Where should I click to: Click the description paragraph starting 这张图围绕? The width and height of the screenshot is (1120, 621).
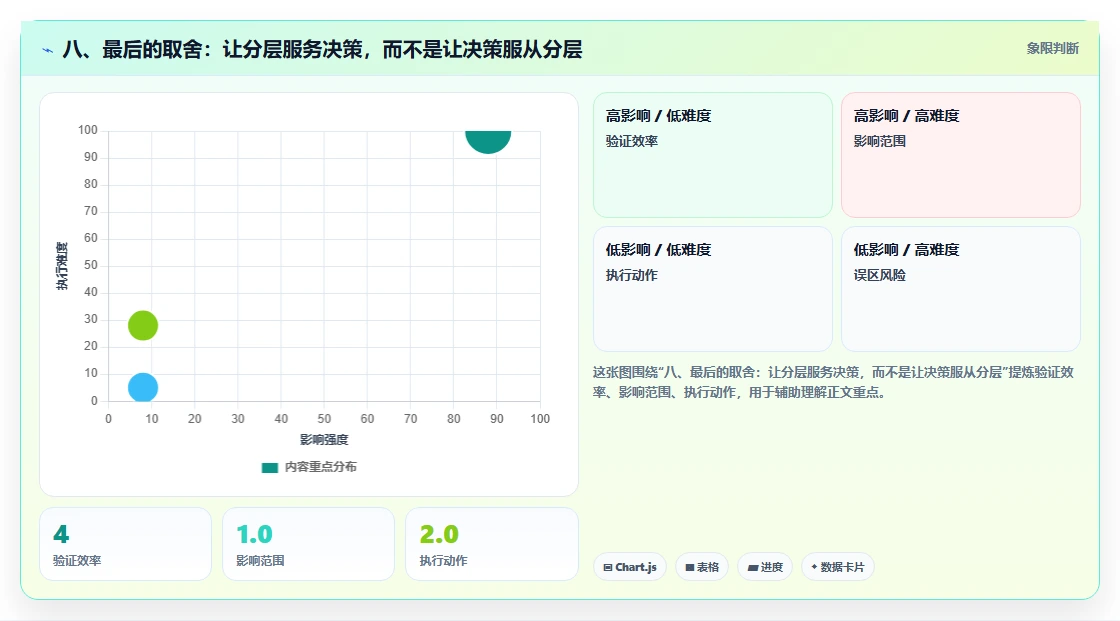pyautogui.click(x=833, y=382)
